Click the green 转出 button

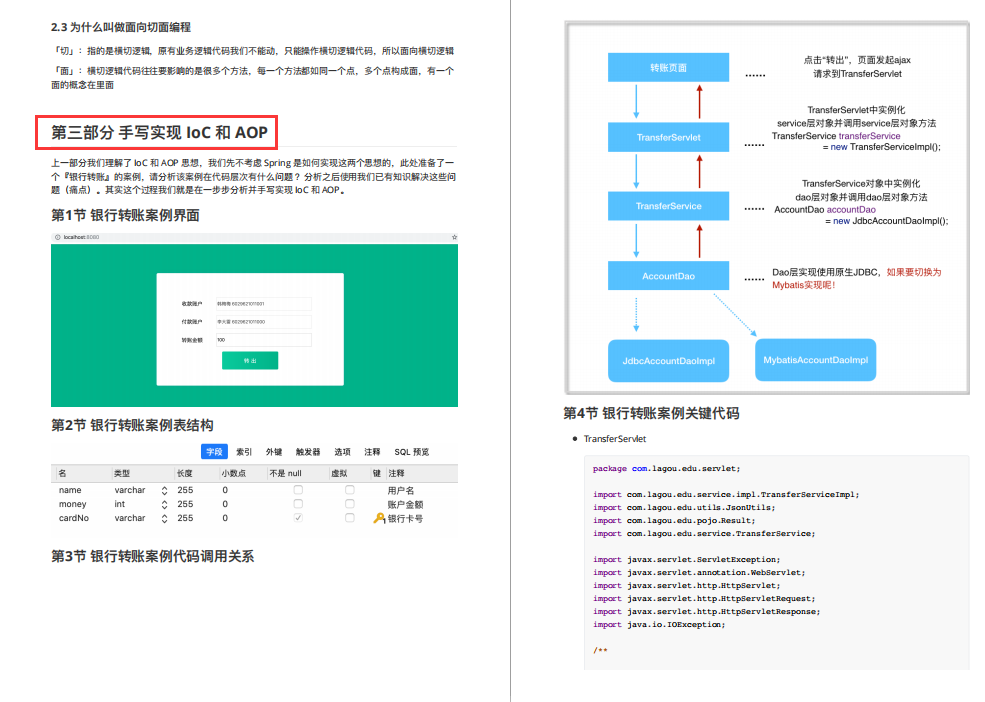click(250, 360)
